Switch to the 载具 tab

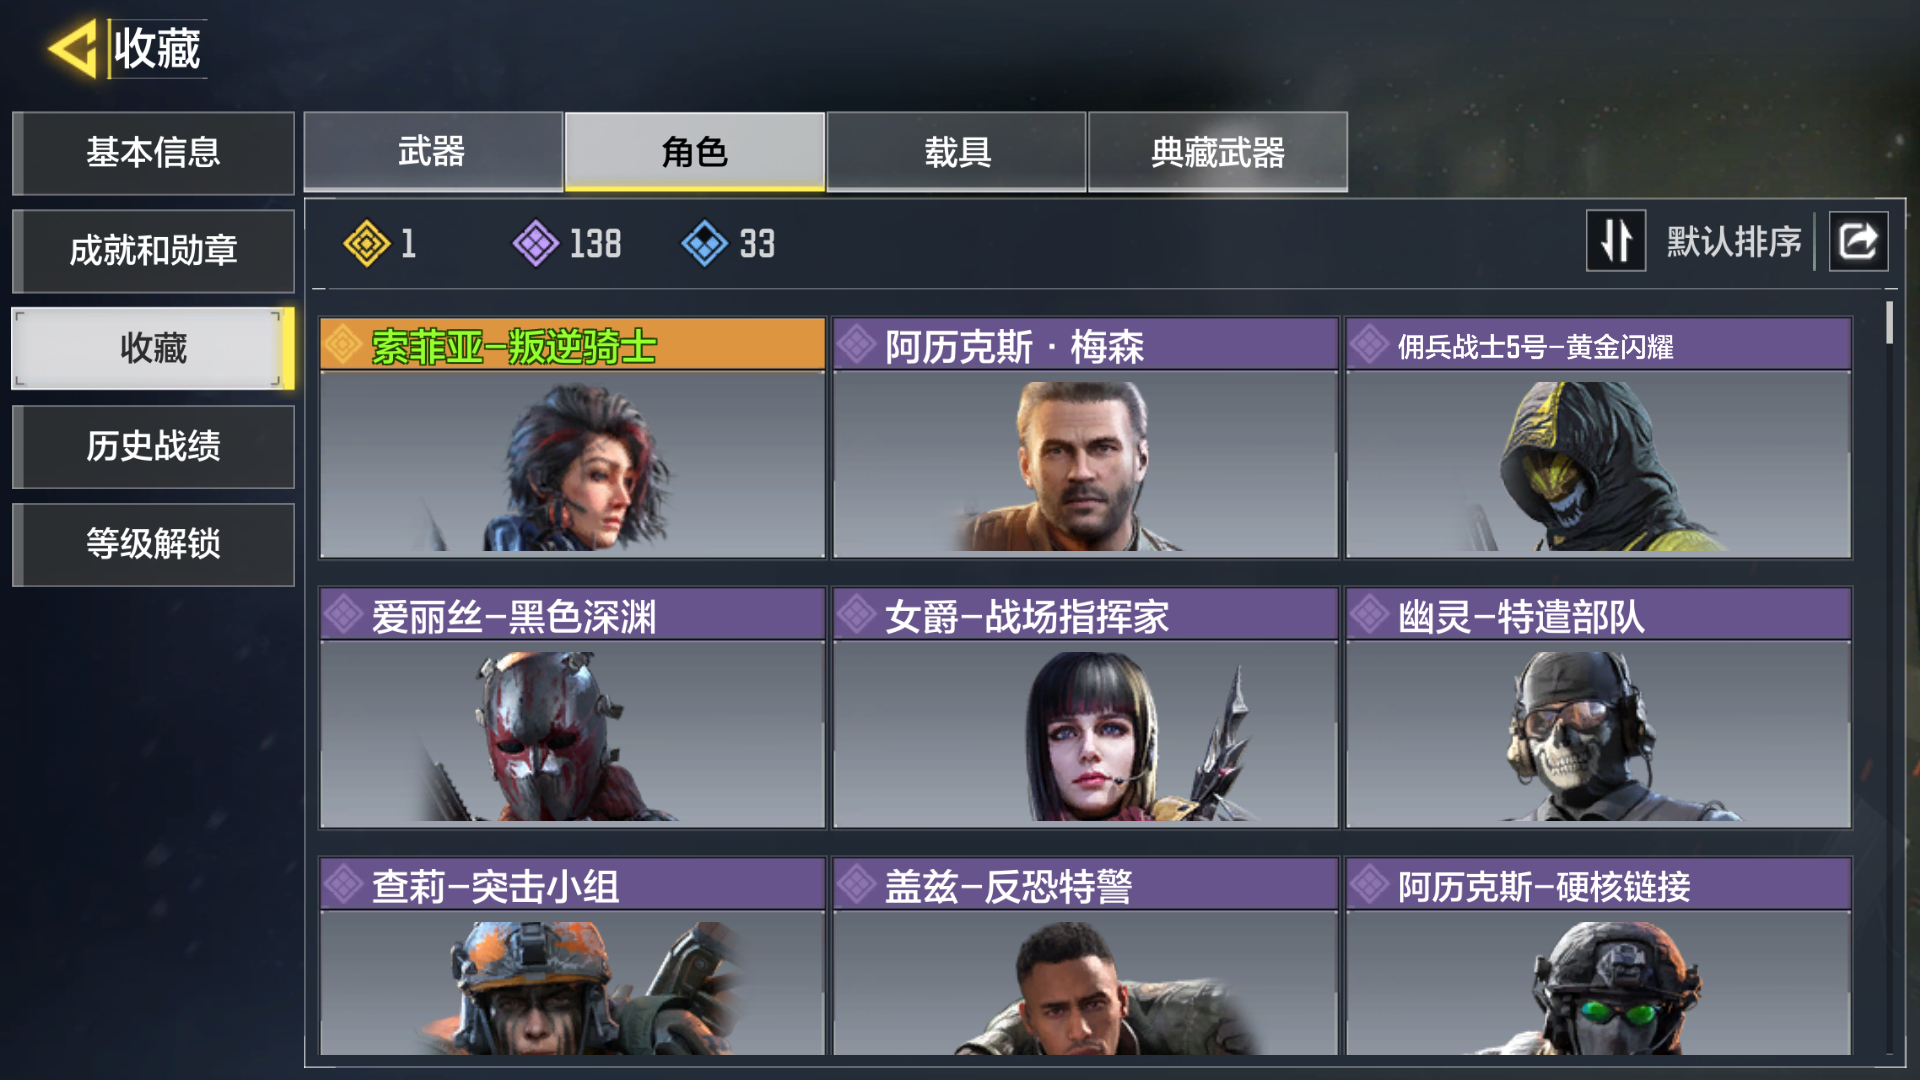957,151
